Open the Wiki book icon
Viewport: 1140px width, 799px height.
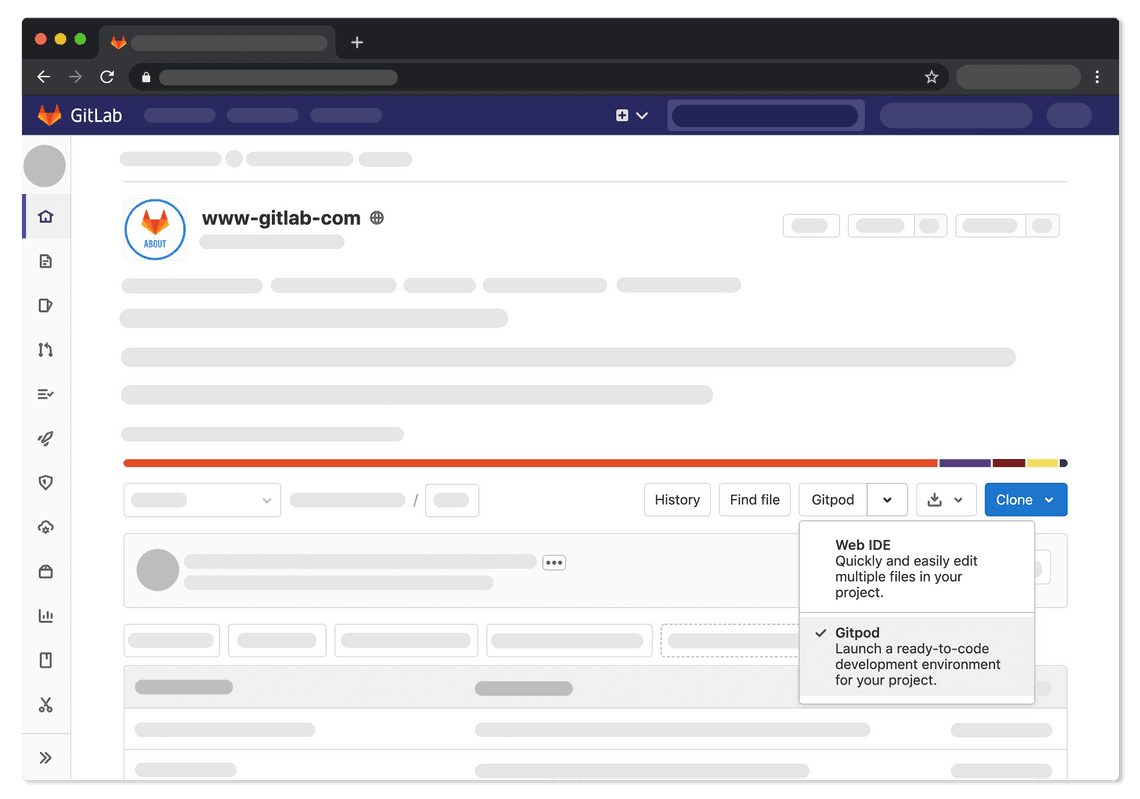click(x=45, y=659)
